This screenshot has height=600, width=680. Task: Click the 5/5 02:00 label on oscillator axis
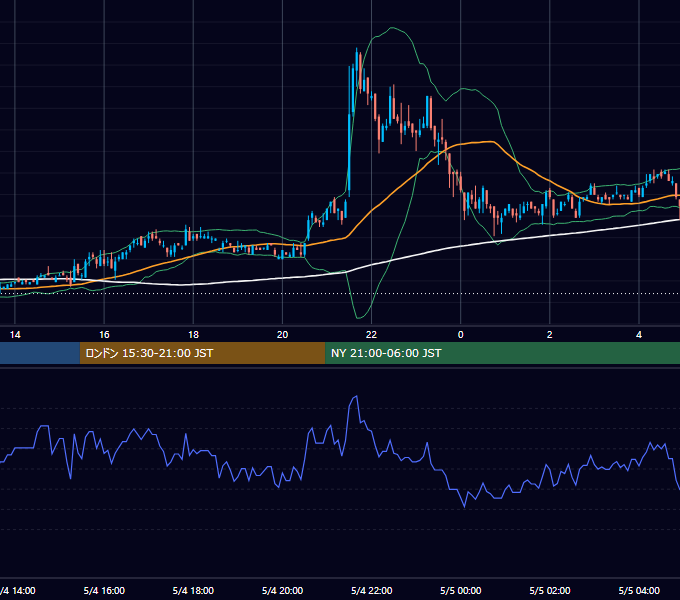[550, 590]
